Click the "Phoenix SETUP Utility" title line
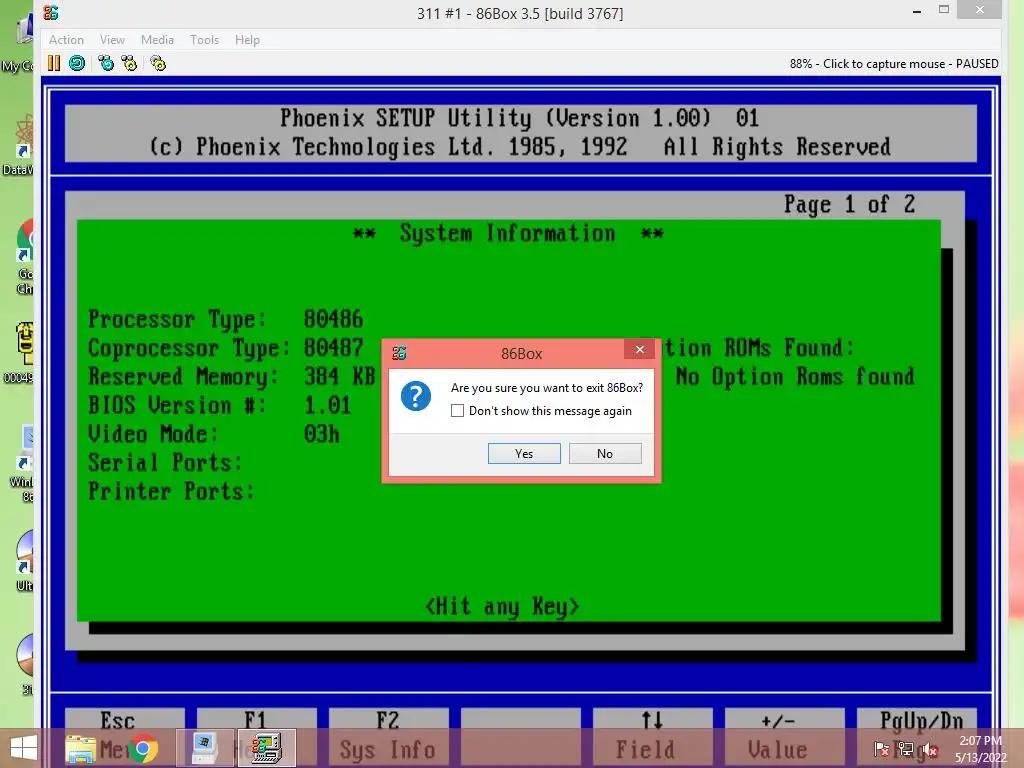The height and width of the screenshot is (768, 1024). [519, 118]
